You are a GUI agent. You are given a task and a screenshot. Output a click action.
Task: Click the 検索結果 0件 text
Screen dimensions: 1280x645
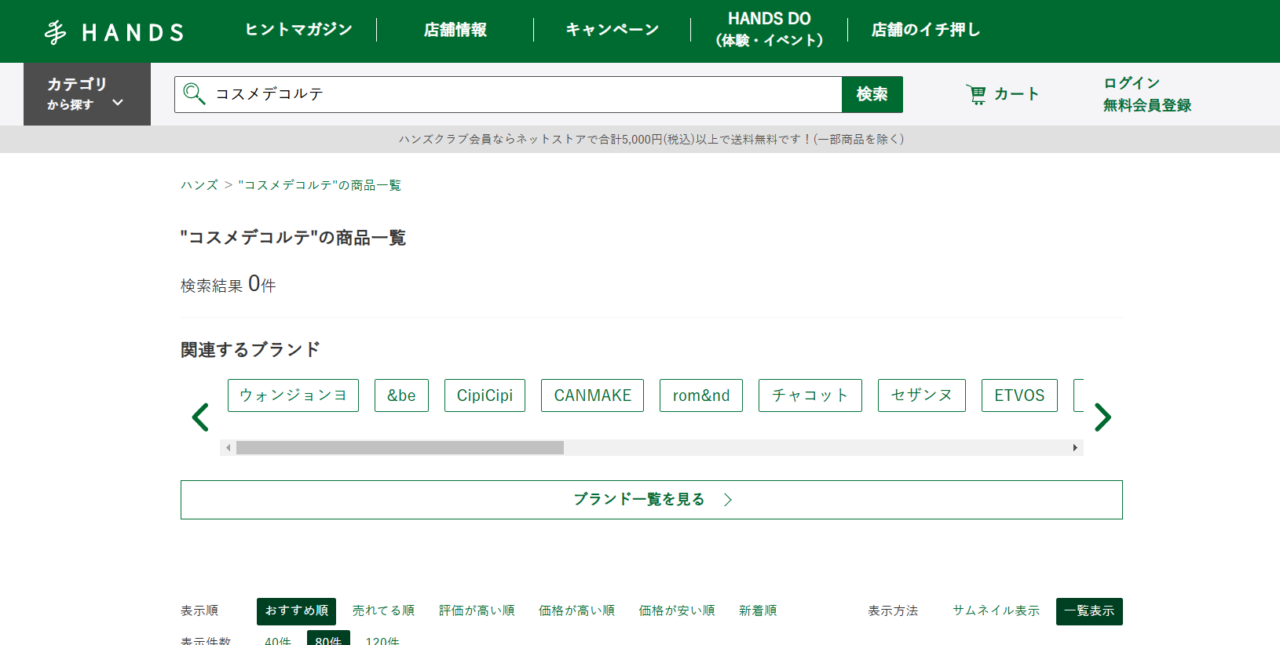click(228, 285)
